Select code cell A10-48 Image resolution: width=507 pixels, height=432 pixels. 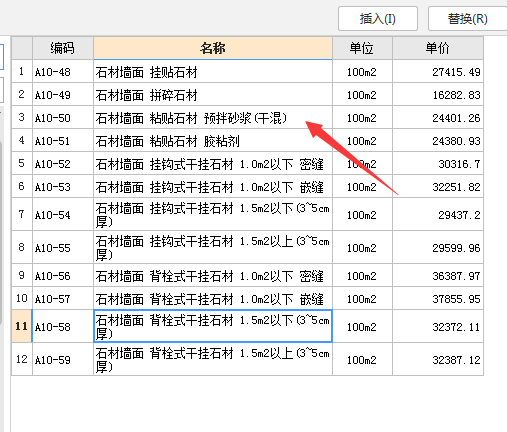click(63, 72)
